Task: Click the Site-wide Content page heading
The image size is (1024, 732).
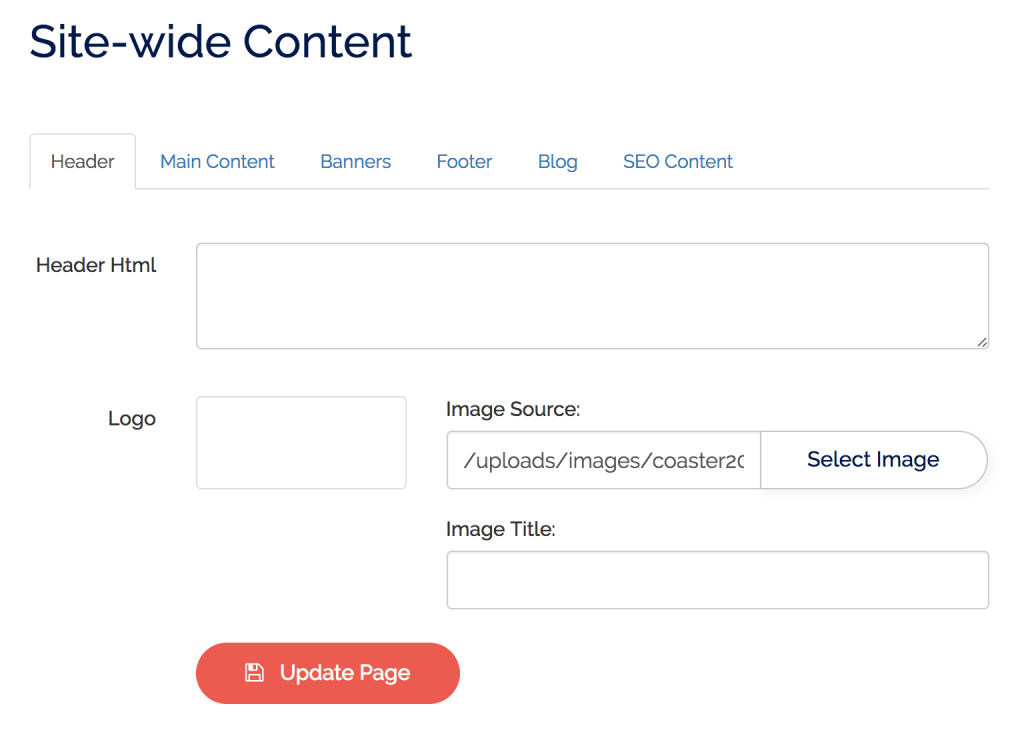Action: 220,42
